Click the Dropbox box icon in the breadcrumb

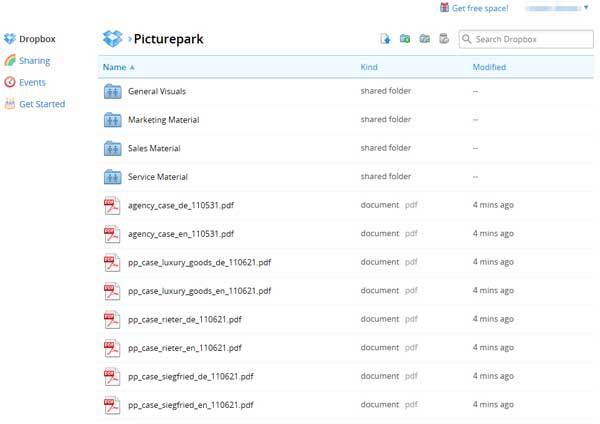[x=112, y=39]
